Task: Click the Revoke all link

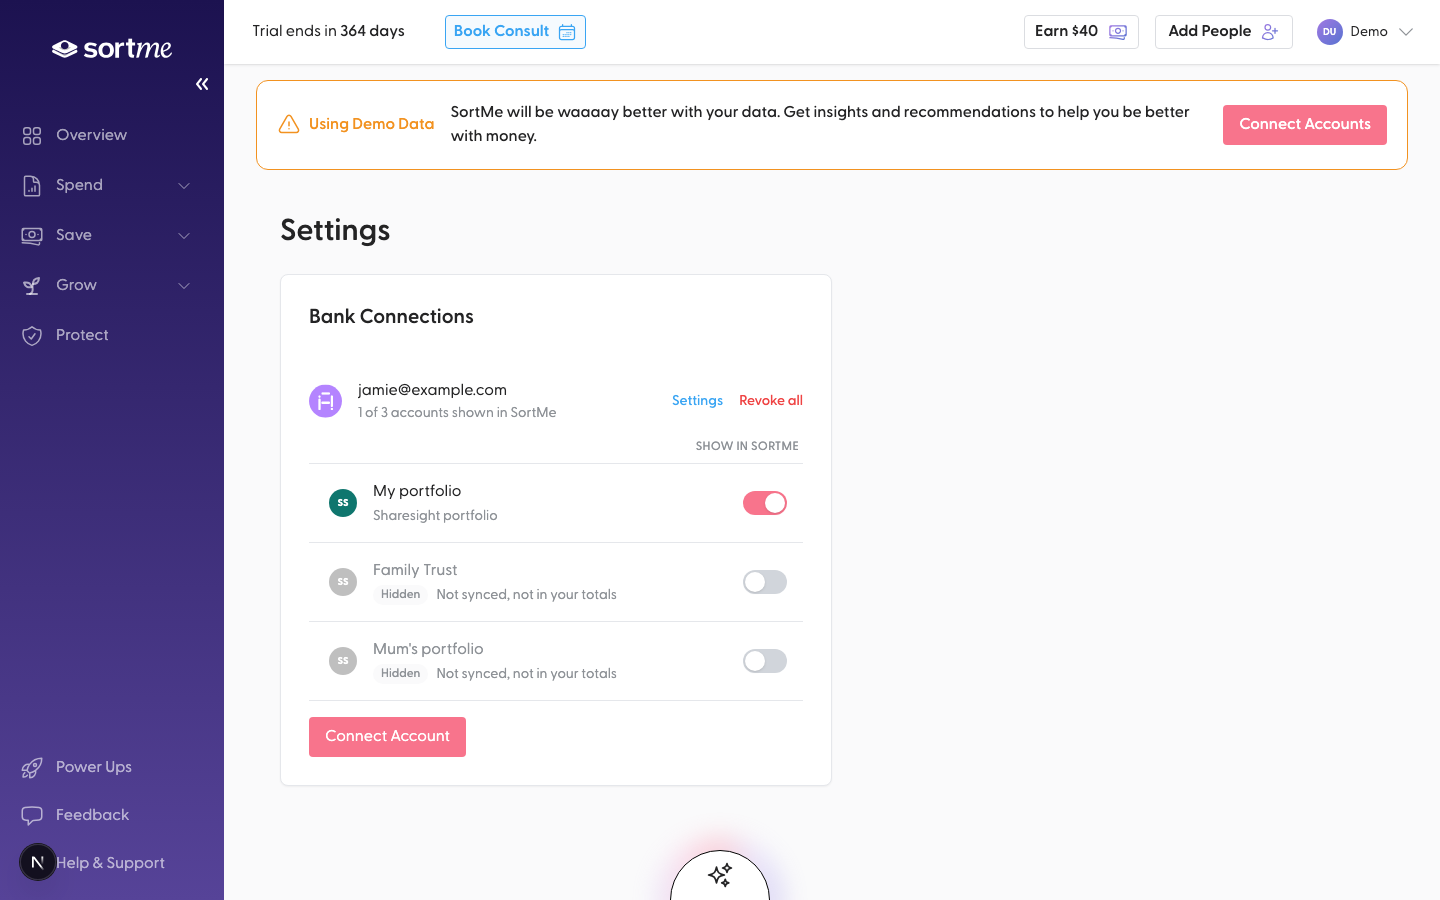Action: tap(771, 400)
